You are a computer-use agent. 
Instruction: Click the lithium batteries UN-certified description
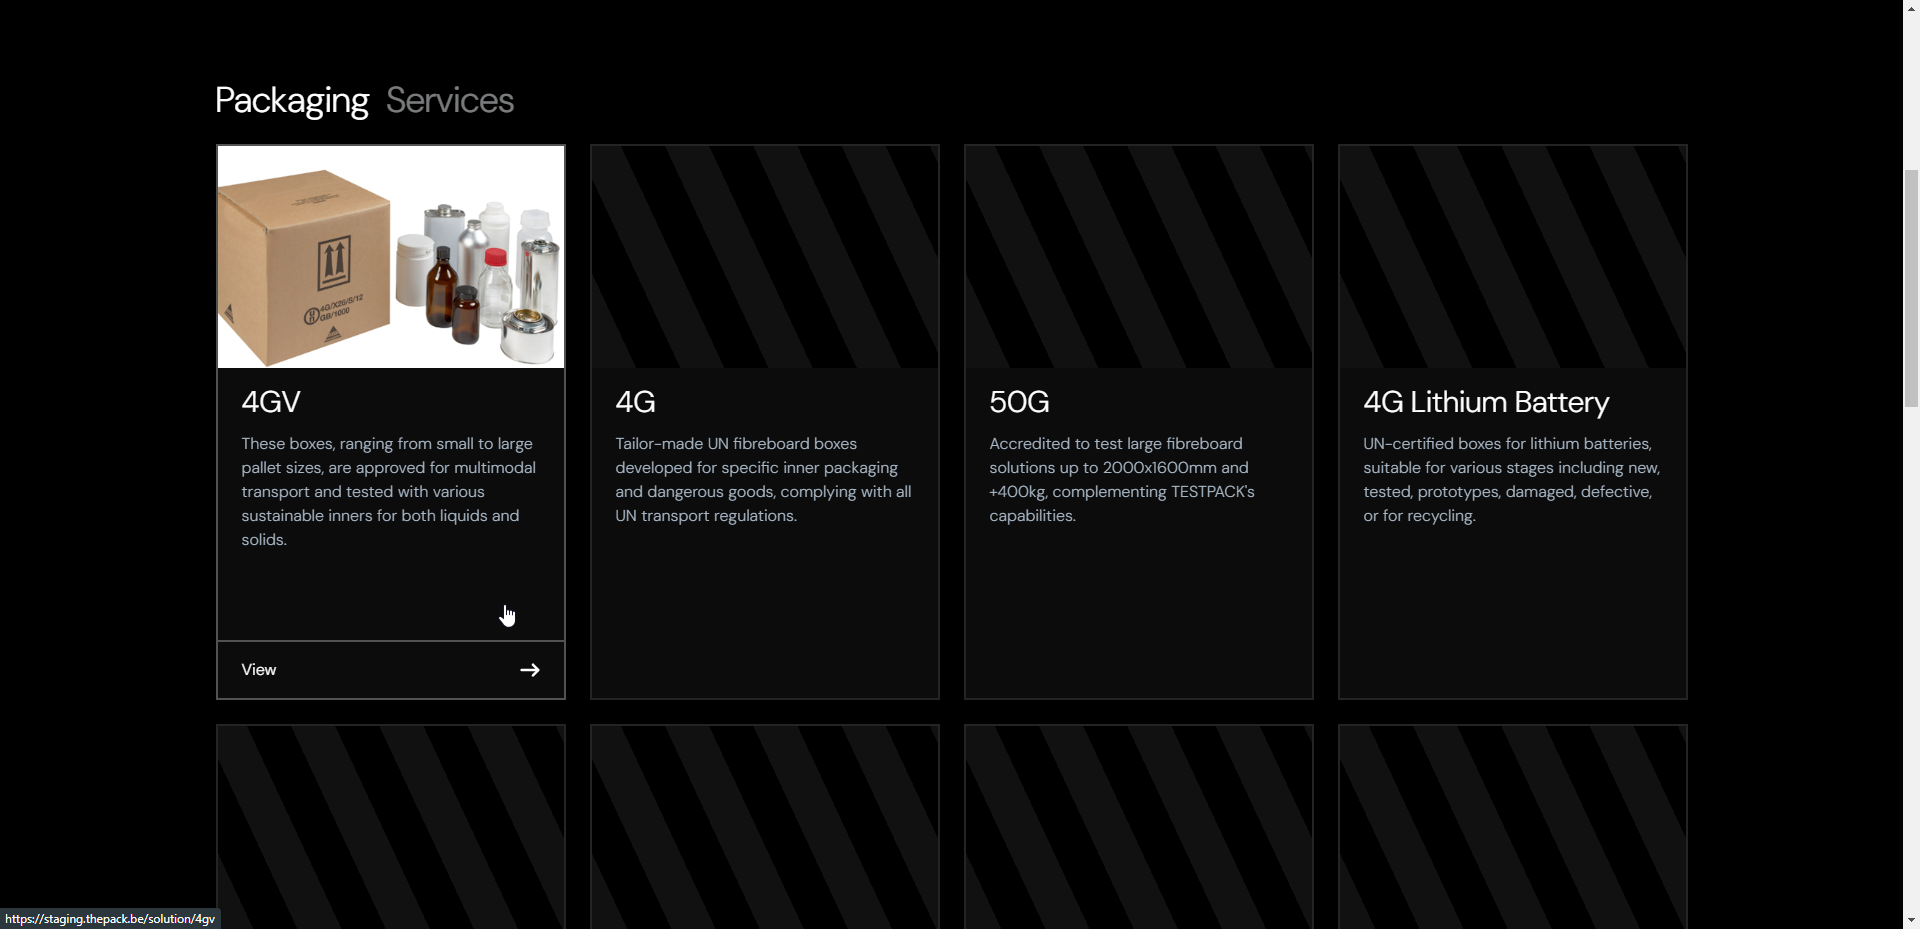[x=1511, y=480]
